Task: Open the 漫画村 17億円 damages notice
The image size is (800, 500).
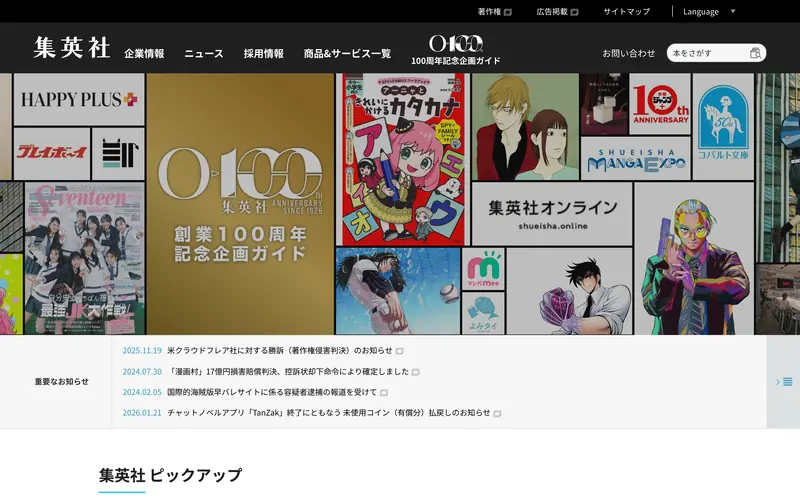Action: pyautogui.click(x=288, y=371)
